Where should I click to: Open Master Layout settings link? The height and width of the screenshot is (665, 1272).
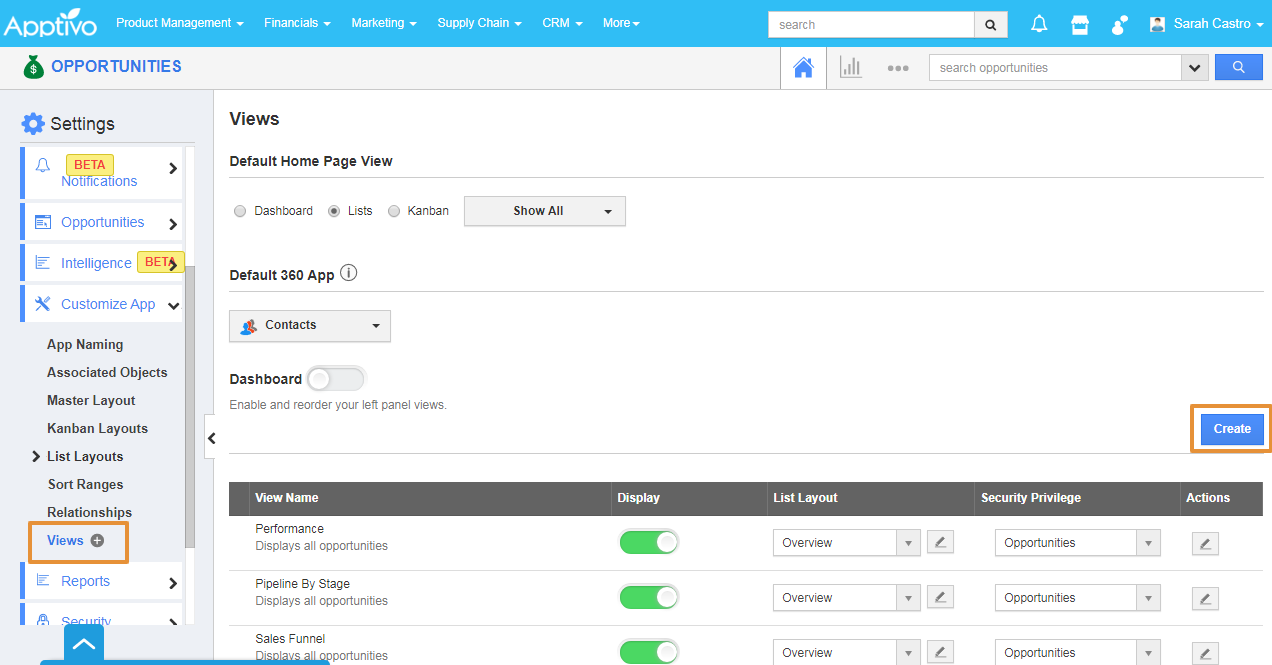[x=91, y=400]
